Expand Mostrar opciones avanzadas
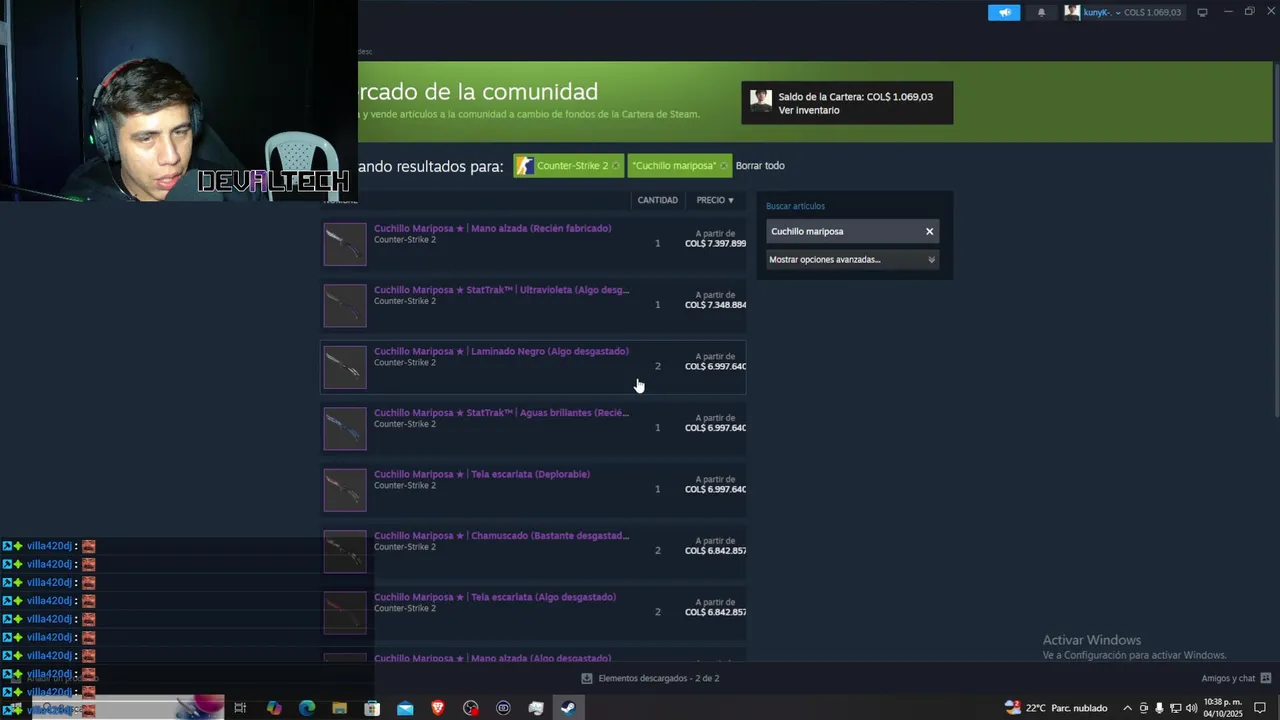Image resolution: width=1280 pixels, height=720 pixels. [x=852, y=259]
